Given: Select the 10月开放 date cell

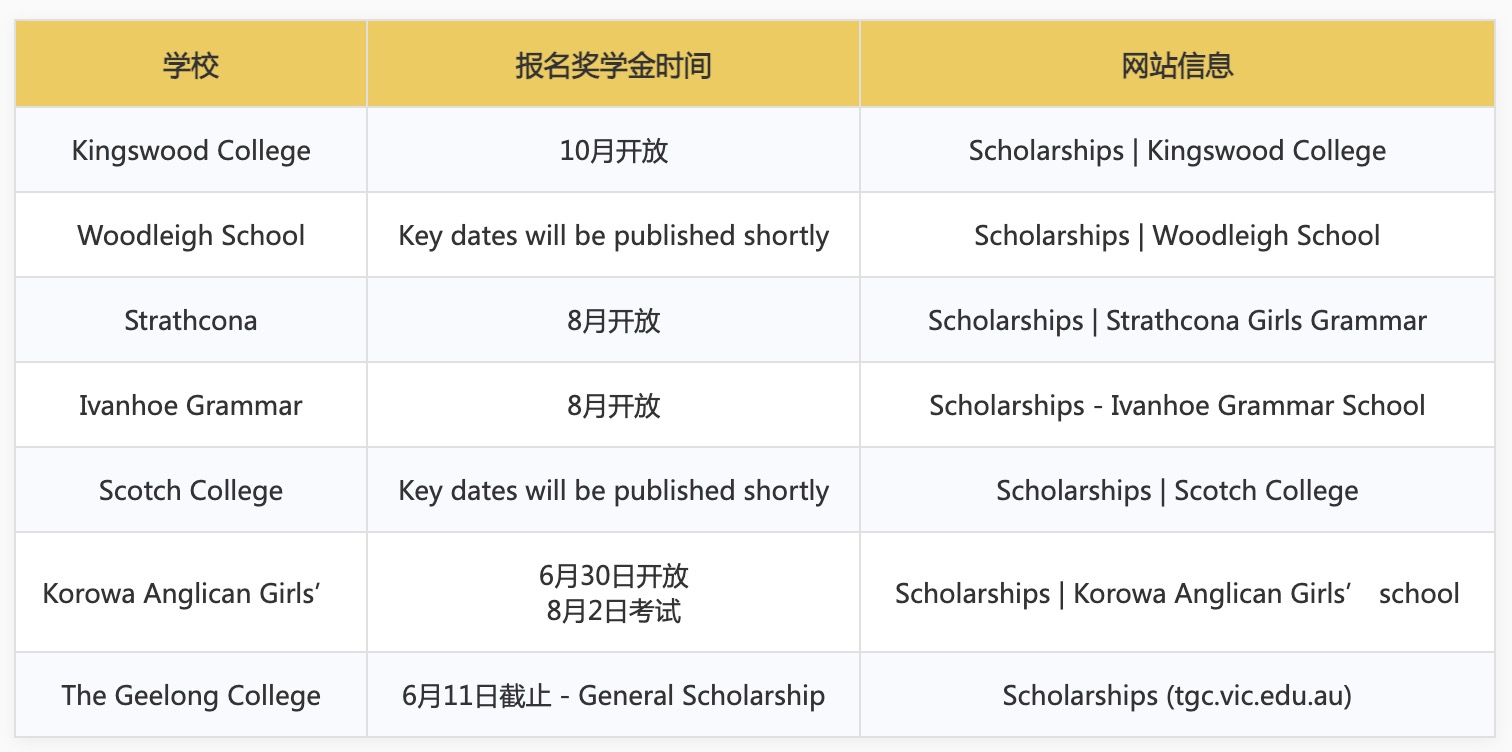Looking at the screenshot, I should pos(613,150).
